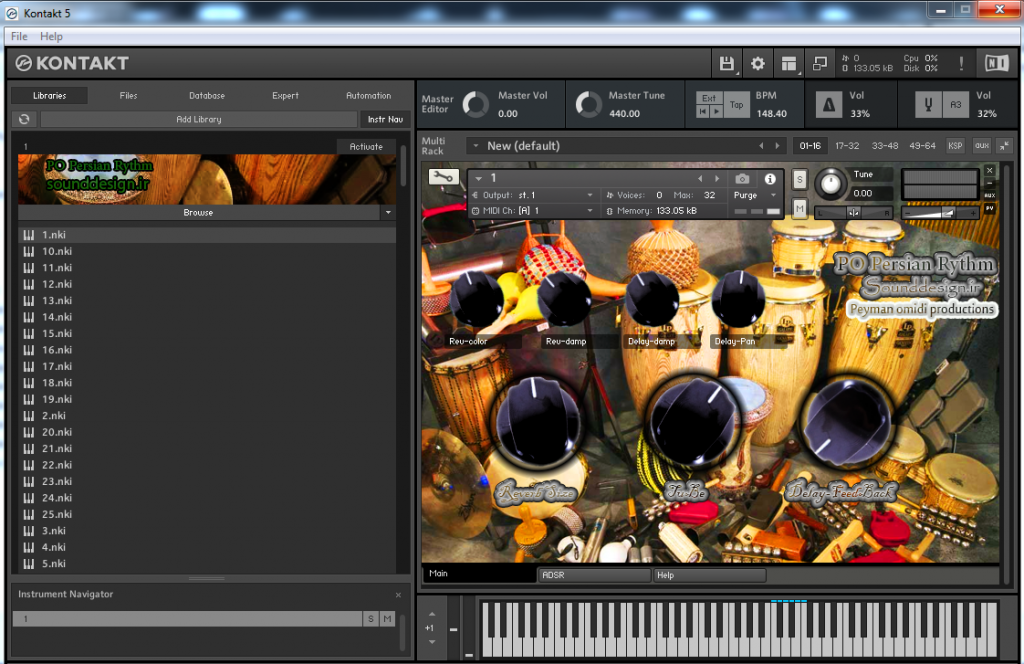Open the Help menu
This screenshot has width=1024, height=664.
click(x=51, y=37)
